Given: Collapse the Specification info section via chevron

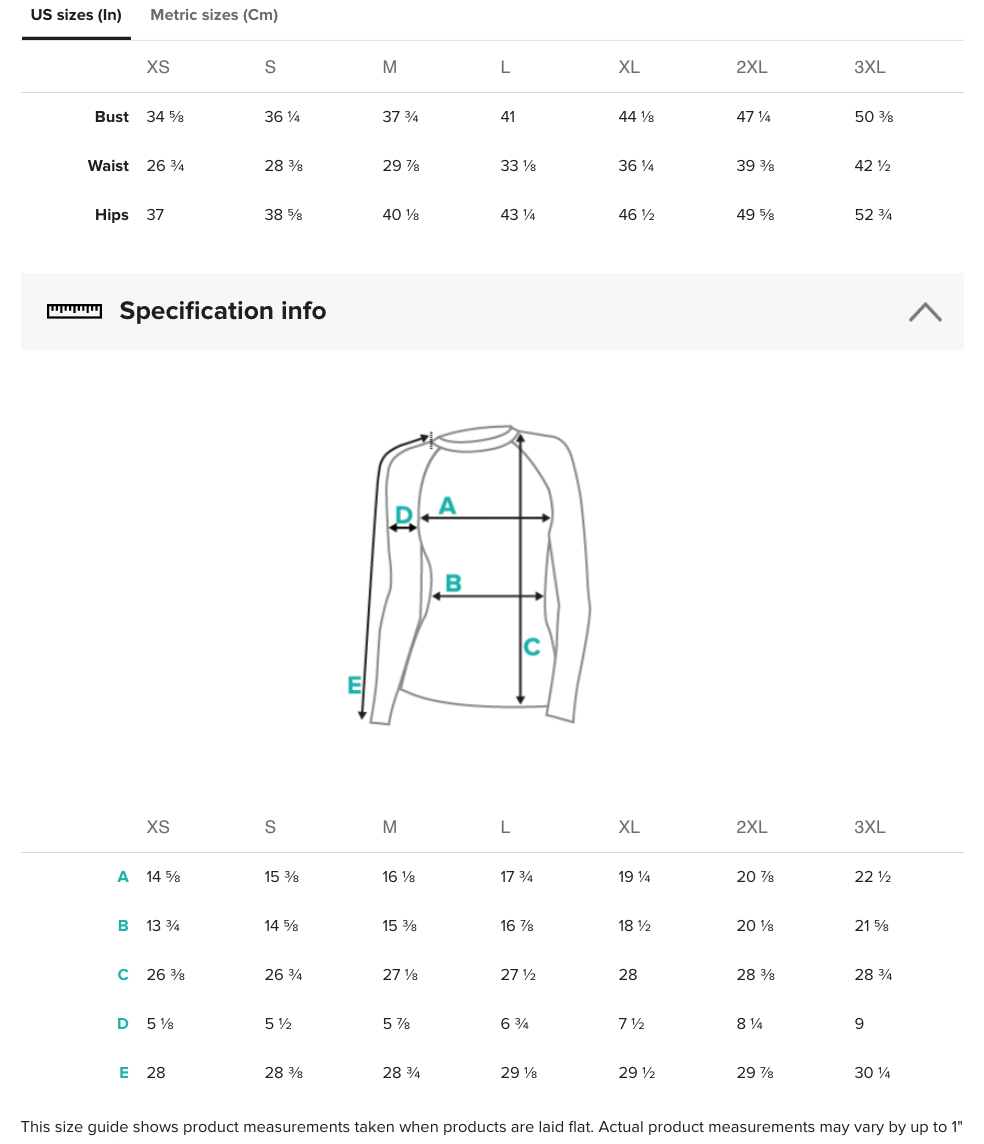Looking at the screenshot, I should (925, 312).
